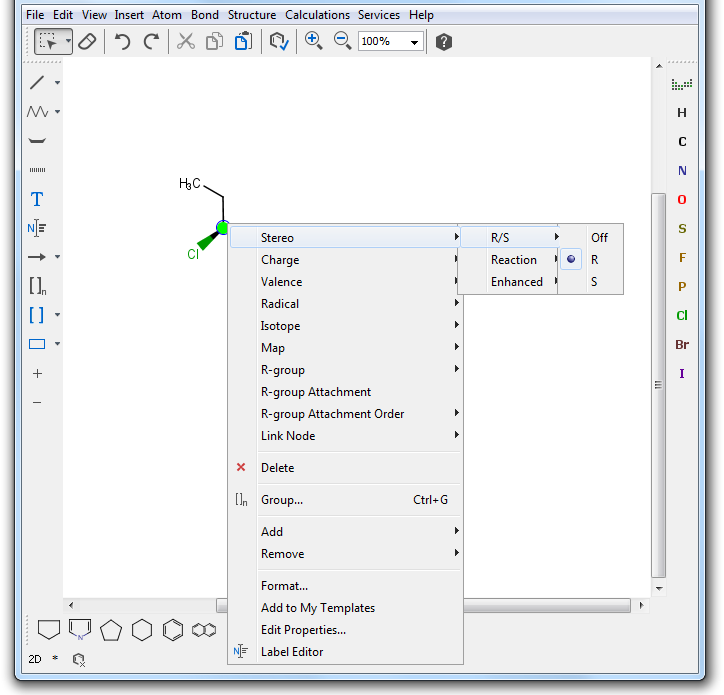This screenshot has width=724, height=695.
Task: Turn Off R/S stereo labeling
Action: [599, 238]
